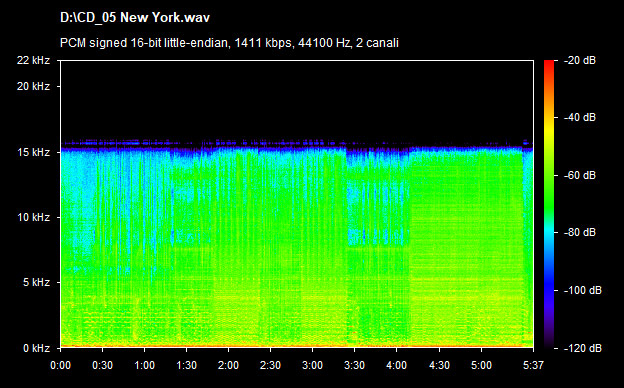Image resolution: width=624 pixels, height=388 pixels.
Task: Click the '-40 dB' color scale label
Action: pos(580,117)
